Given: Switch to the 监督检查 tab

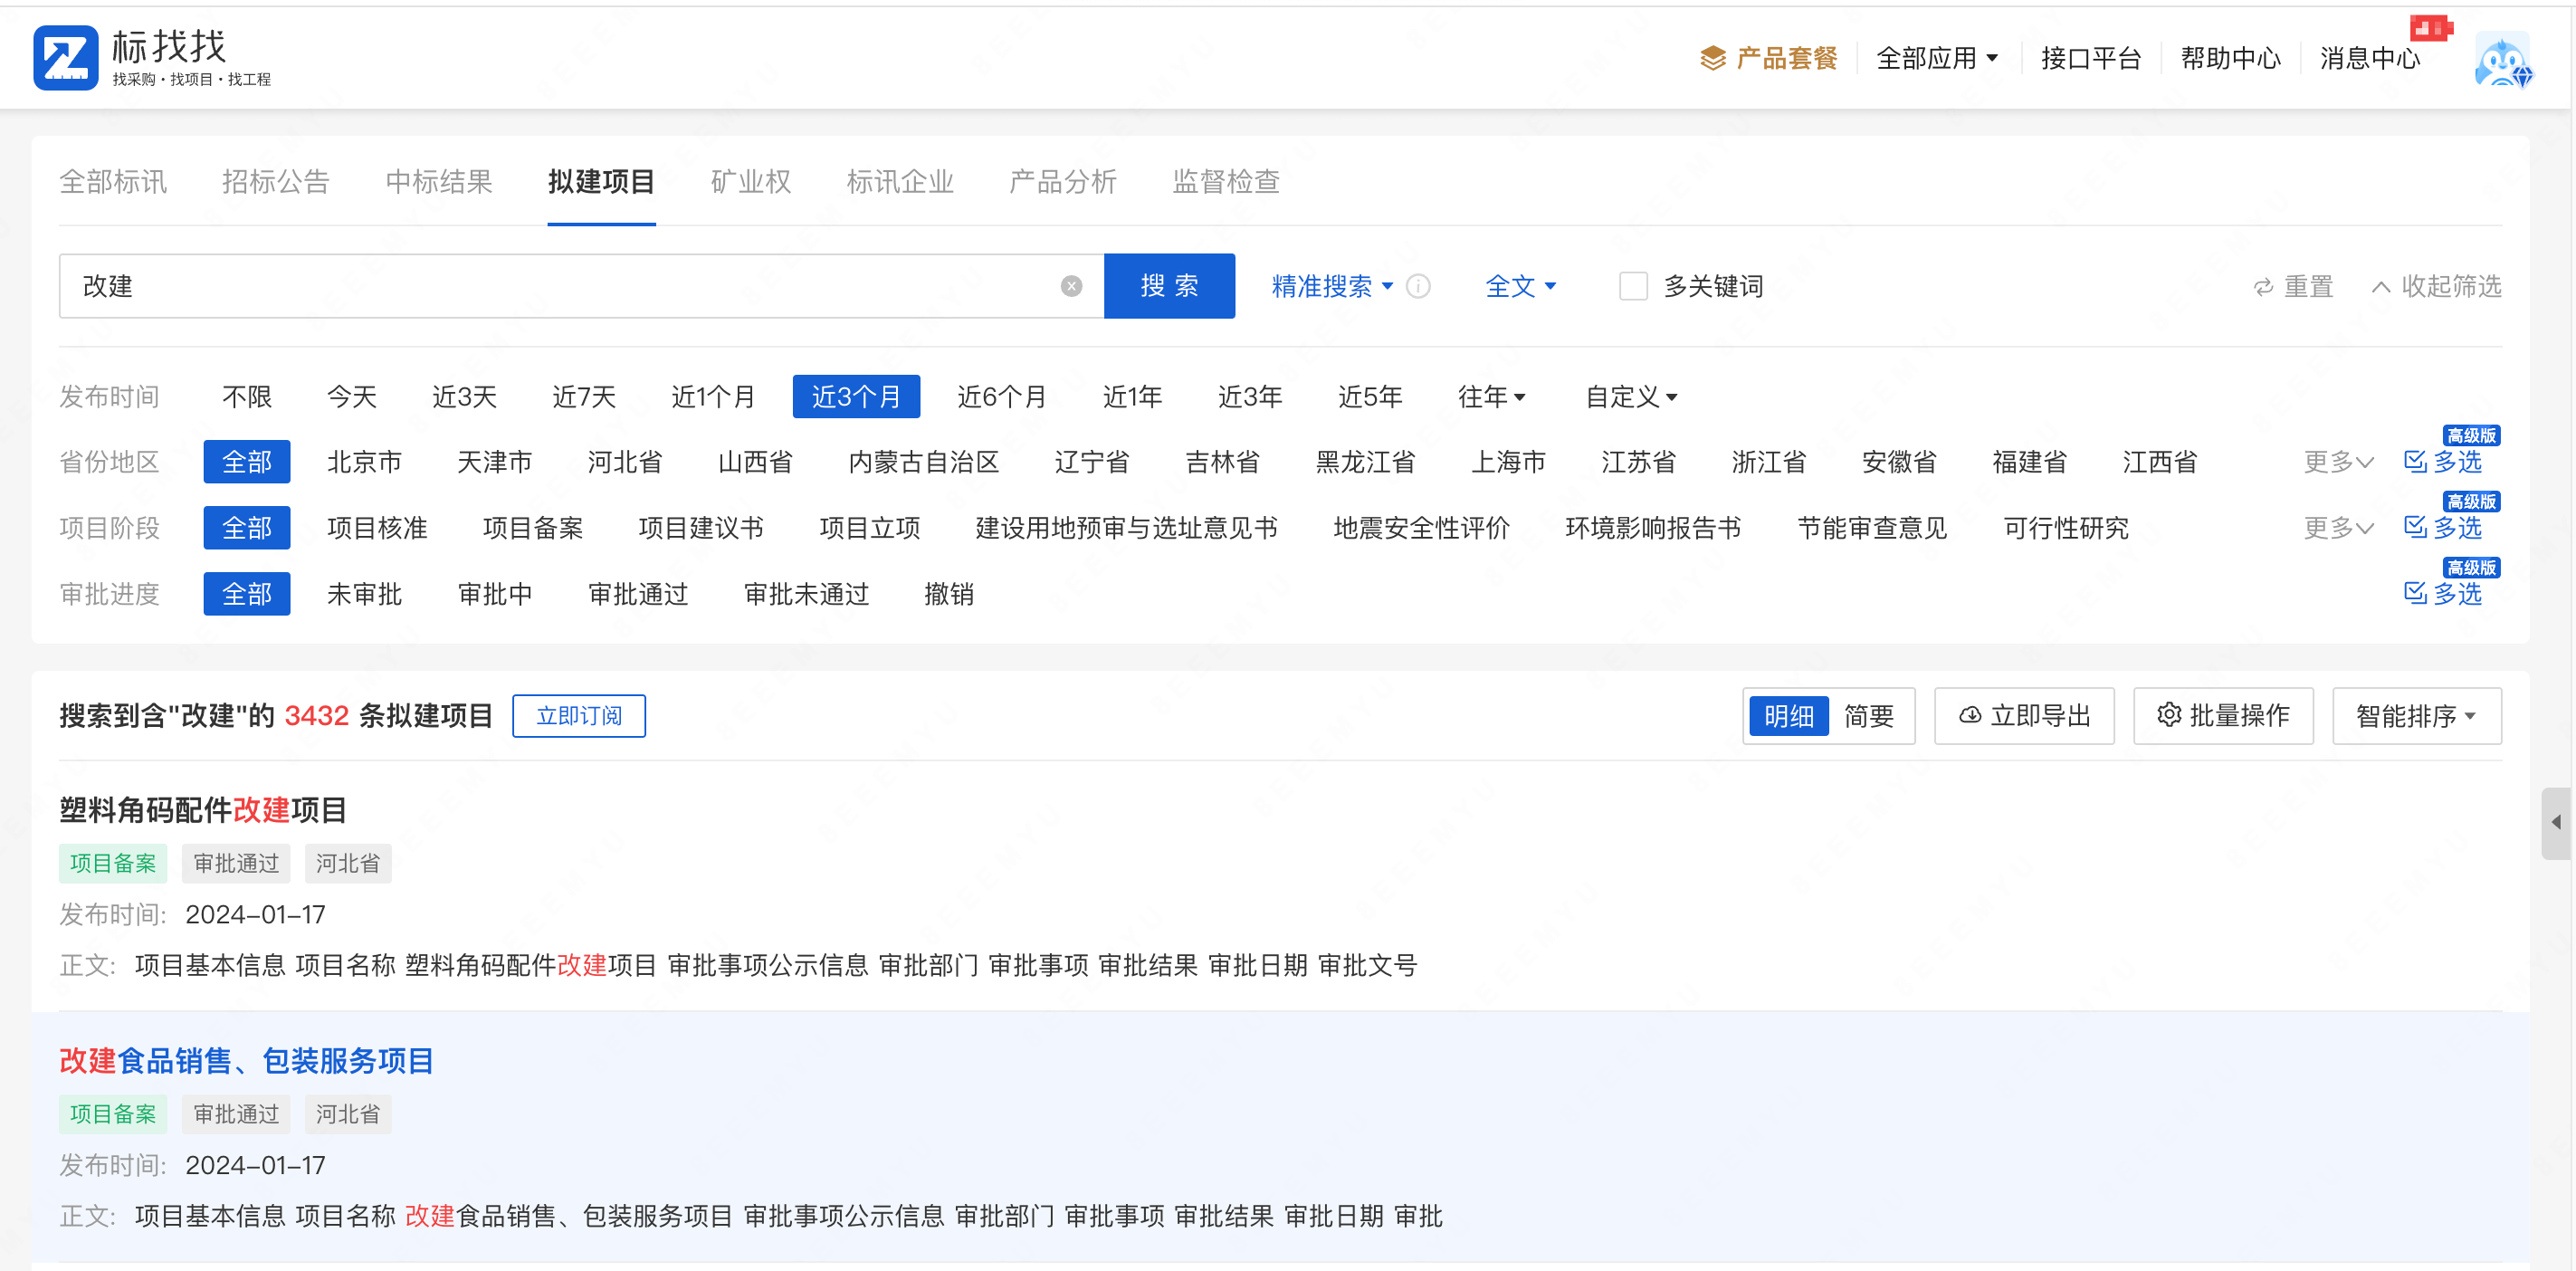Looking at the screenshot, I should pos(1225,181).
